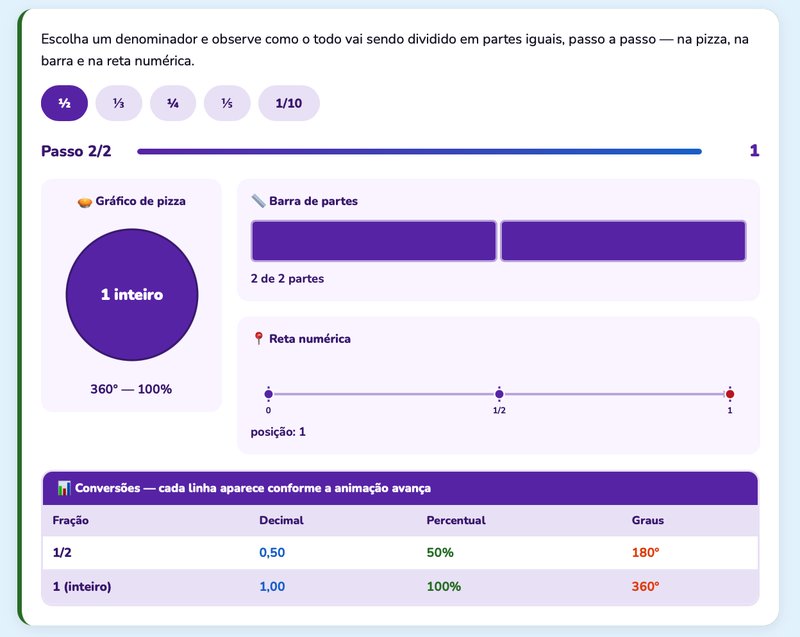The height and width of the screenshot is (637, 800).
Task: Click the '50%' percentage cell
Action: click(440, 552)
